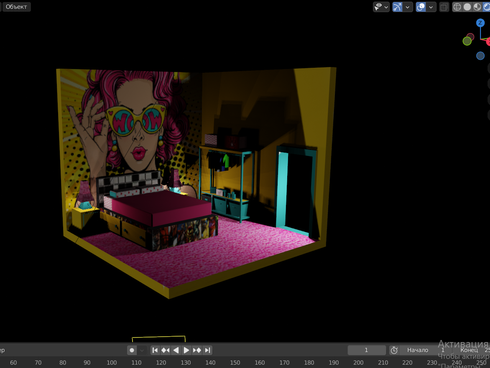Switch to wireframe shading mode
Screen dimensions: 490x368
tap(457, 7)
